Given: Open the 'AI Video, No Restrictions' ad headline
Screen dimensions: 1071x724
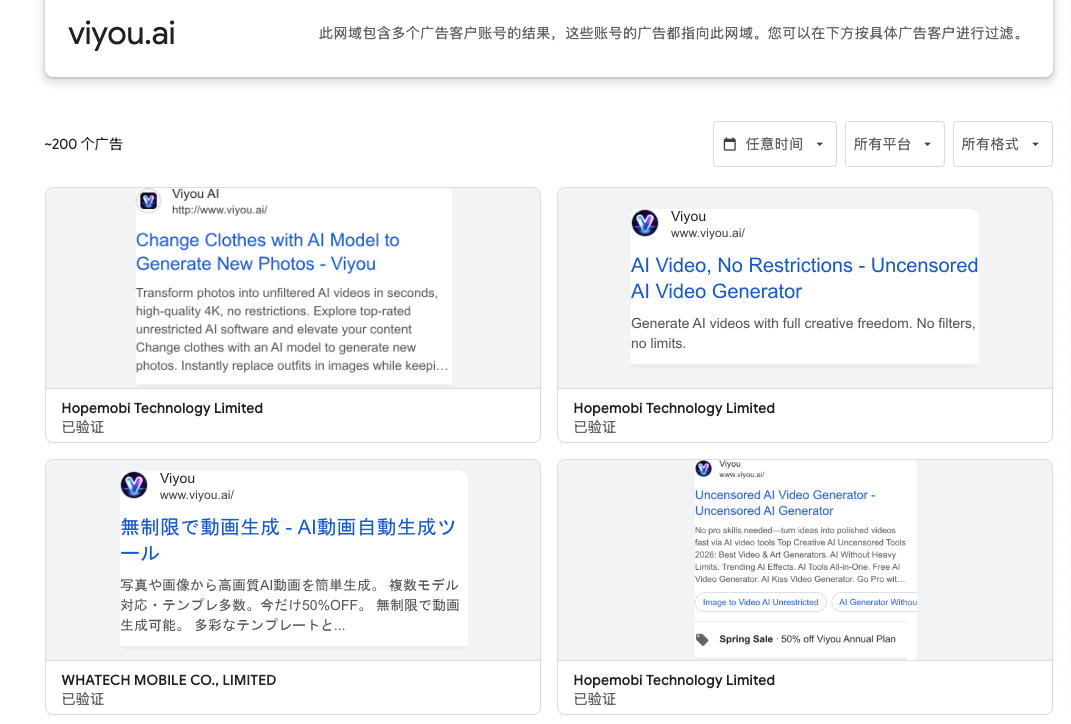Looking at the screenshot, I should tap(804, 278).
